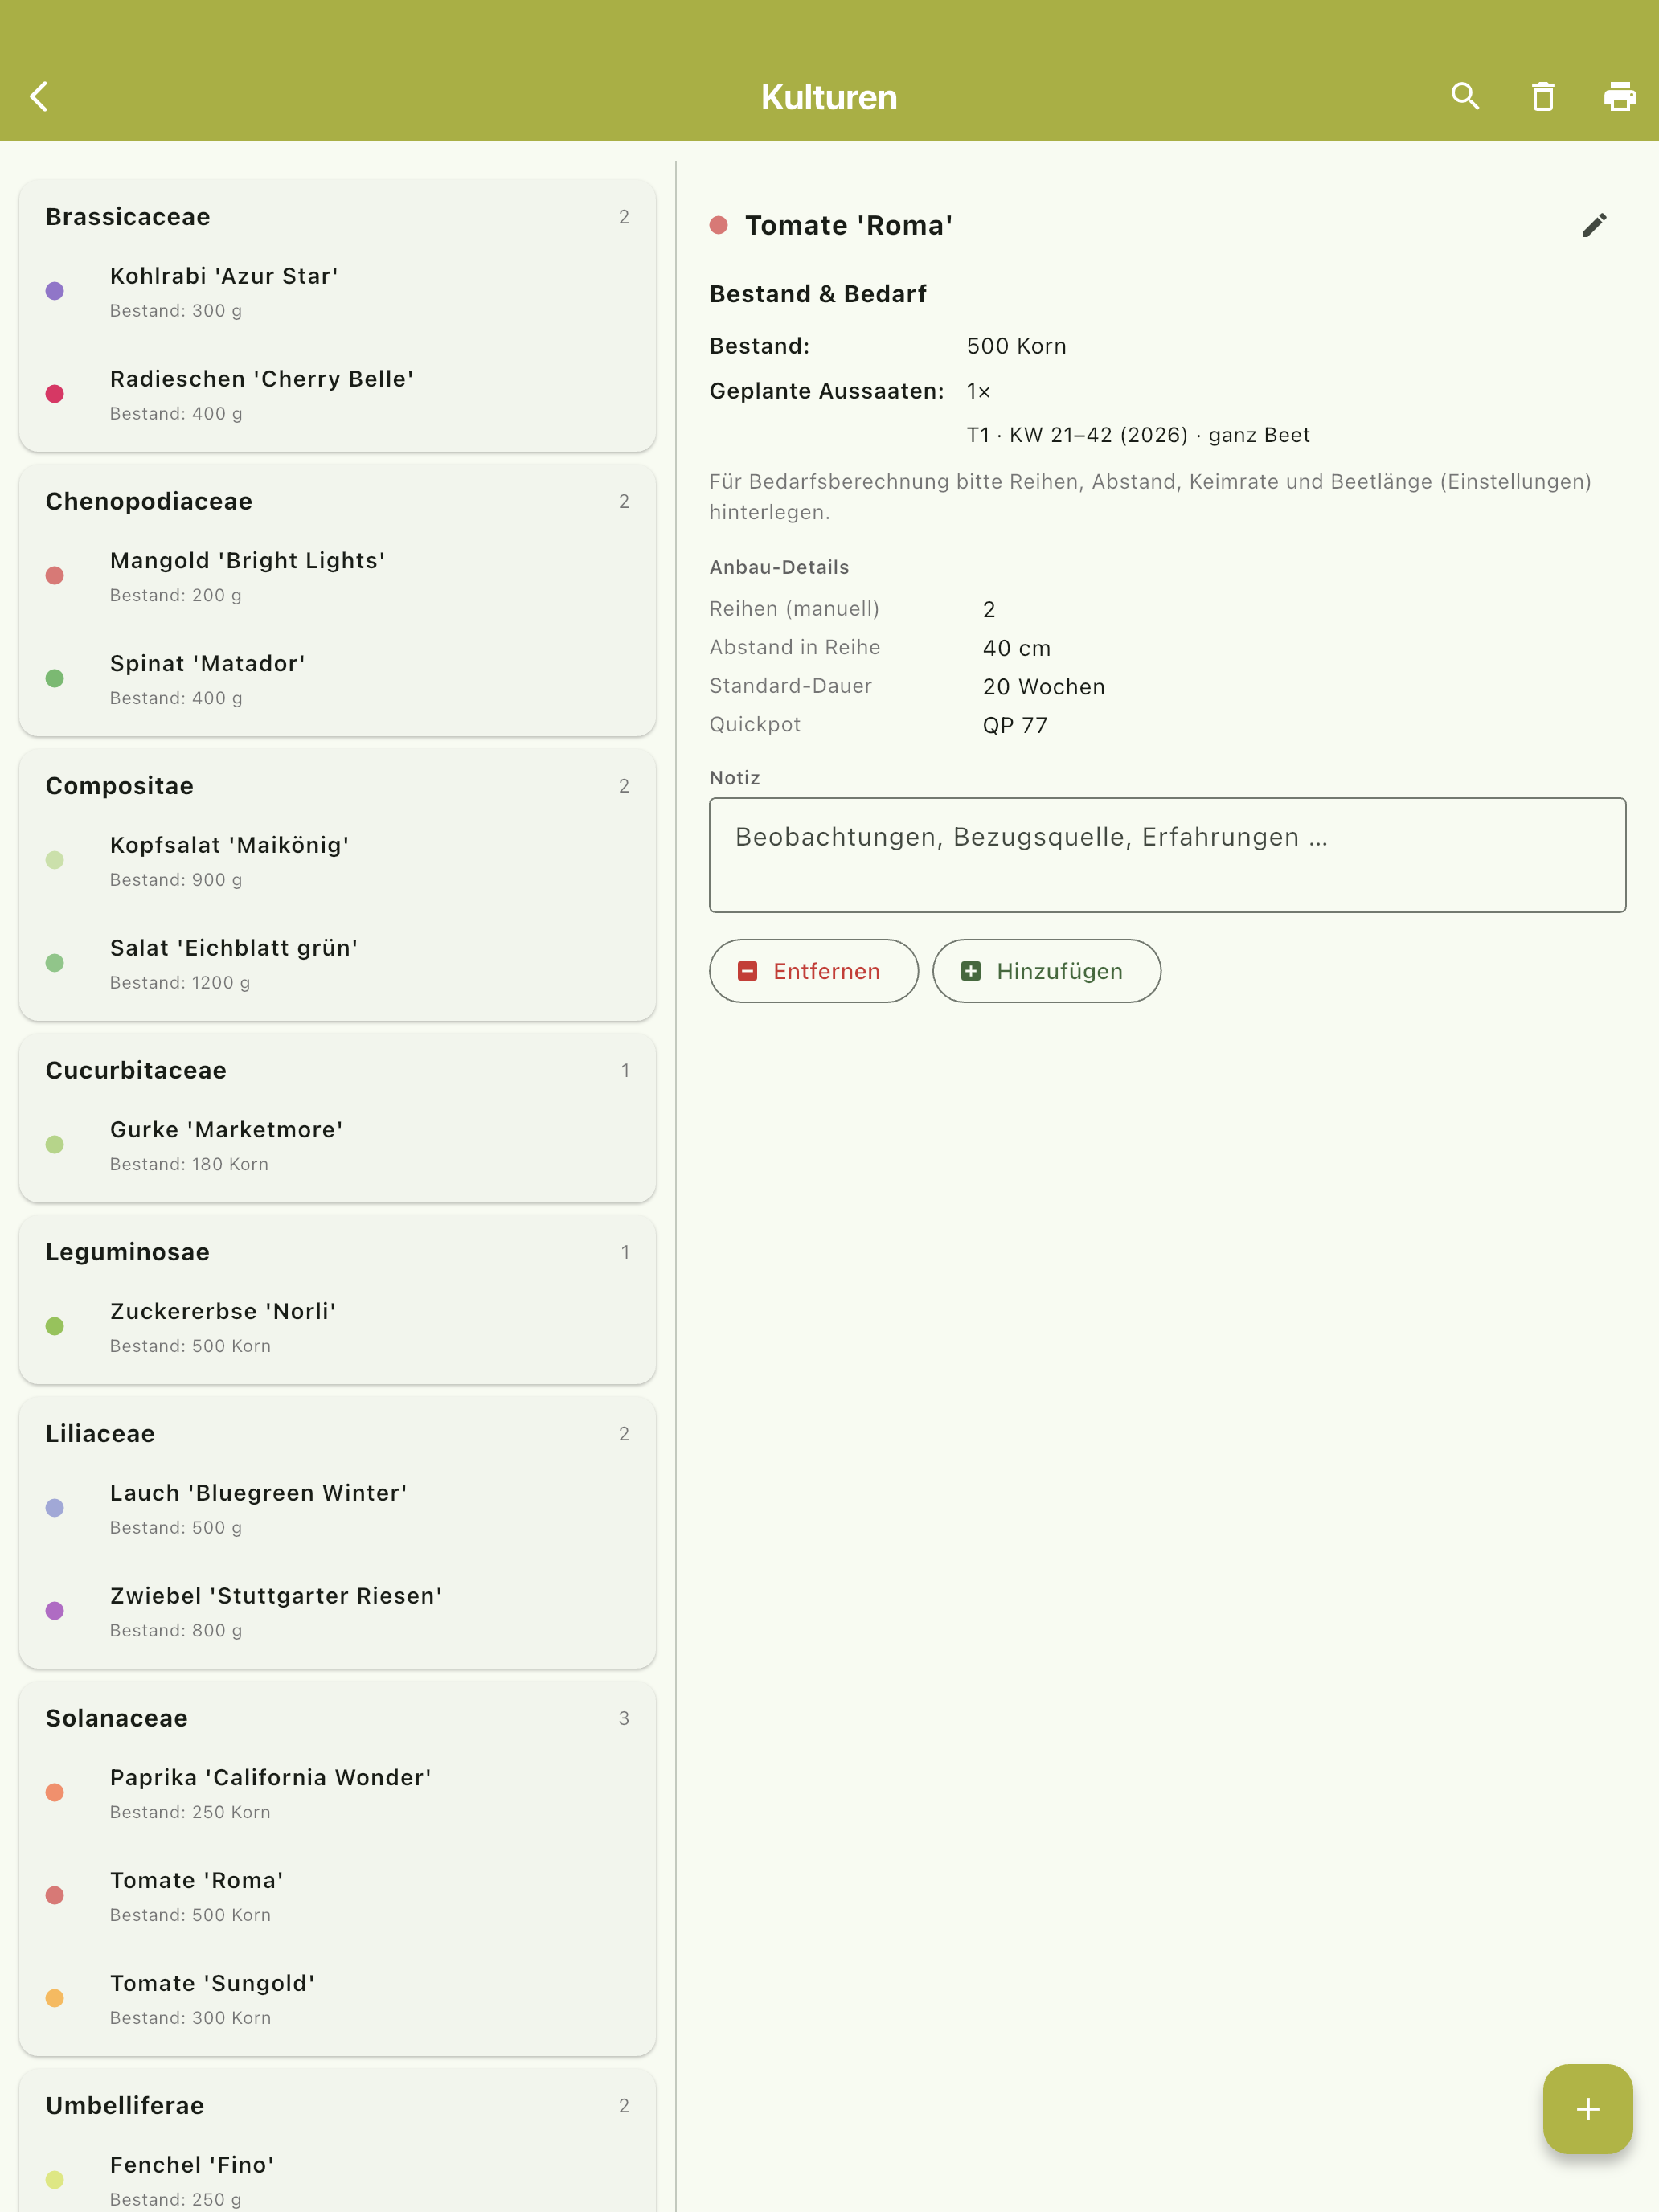Go back using the header arrow
Screen dimensions: 1659x2212
39,97
